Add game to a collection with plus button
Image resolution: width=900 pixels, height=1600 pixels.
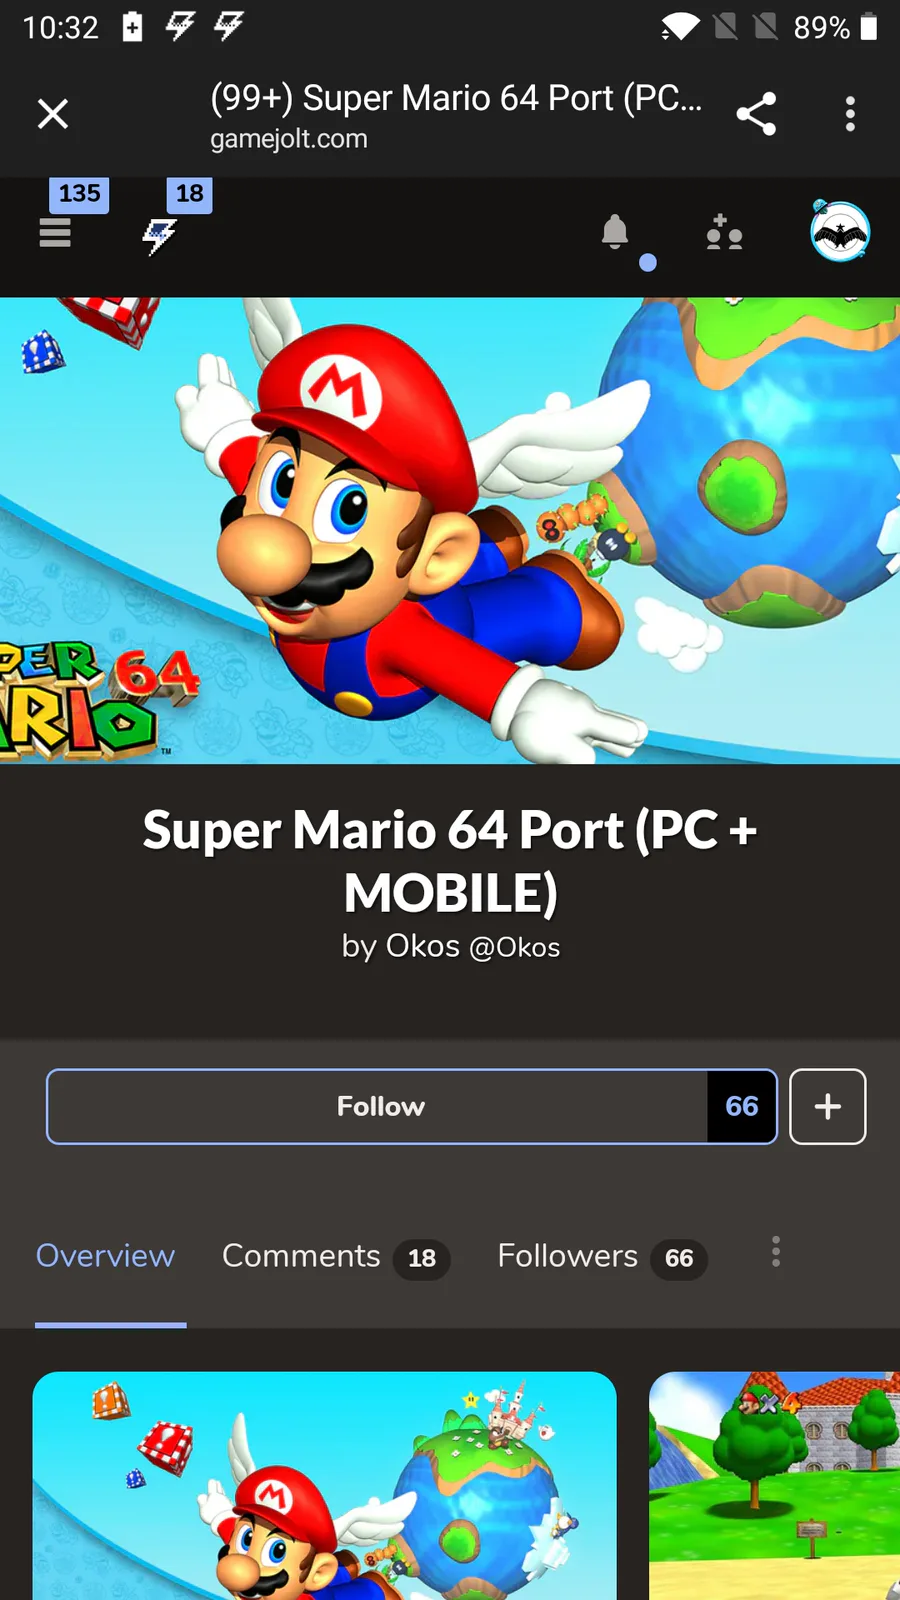tap(828, 1106)
